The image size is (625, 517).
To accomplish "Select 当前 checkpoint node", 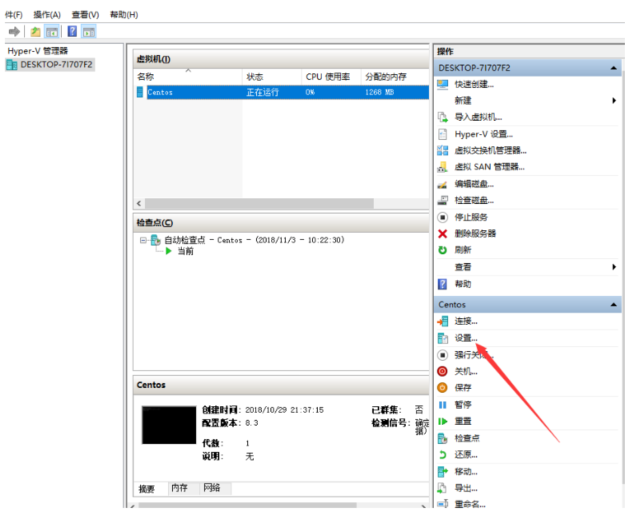I will [x=185, y=251].
